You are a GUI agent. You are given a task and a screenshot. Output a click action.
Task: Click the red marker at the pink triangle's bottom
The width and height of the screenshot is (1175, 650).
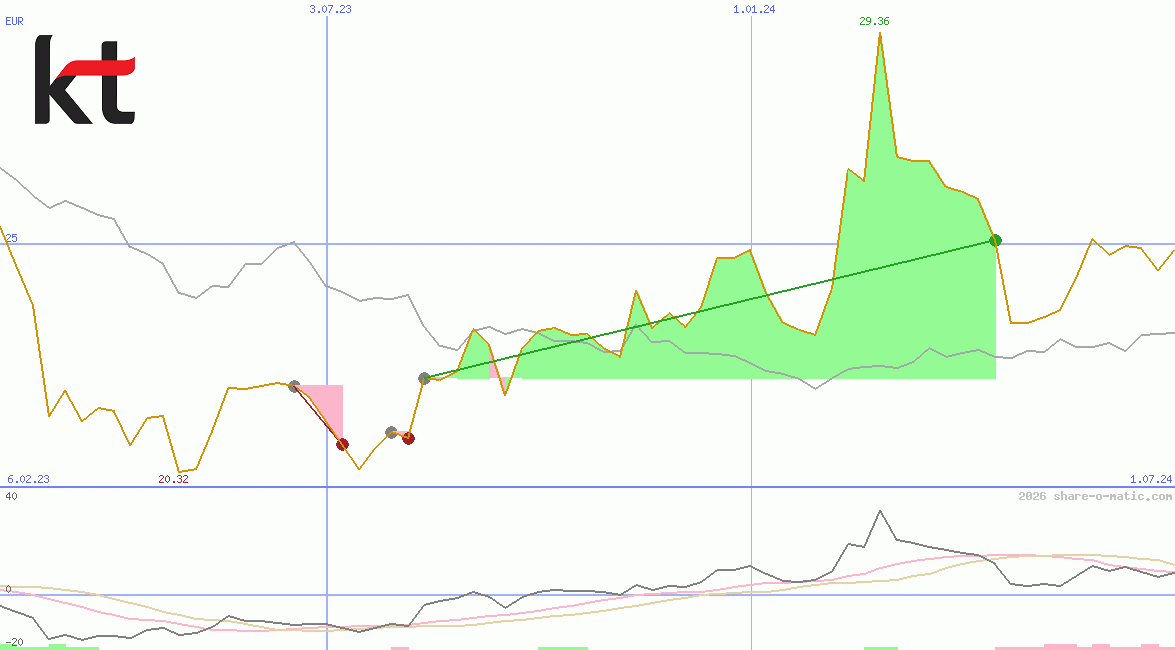pos(342,444)
